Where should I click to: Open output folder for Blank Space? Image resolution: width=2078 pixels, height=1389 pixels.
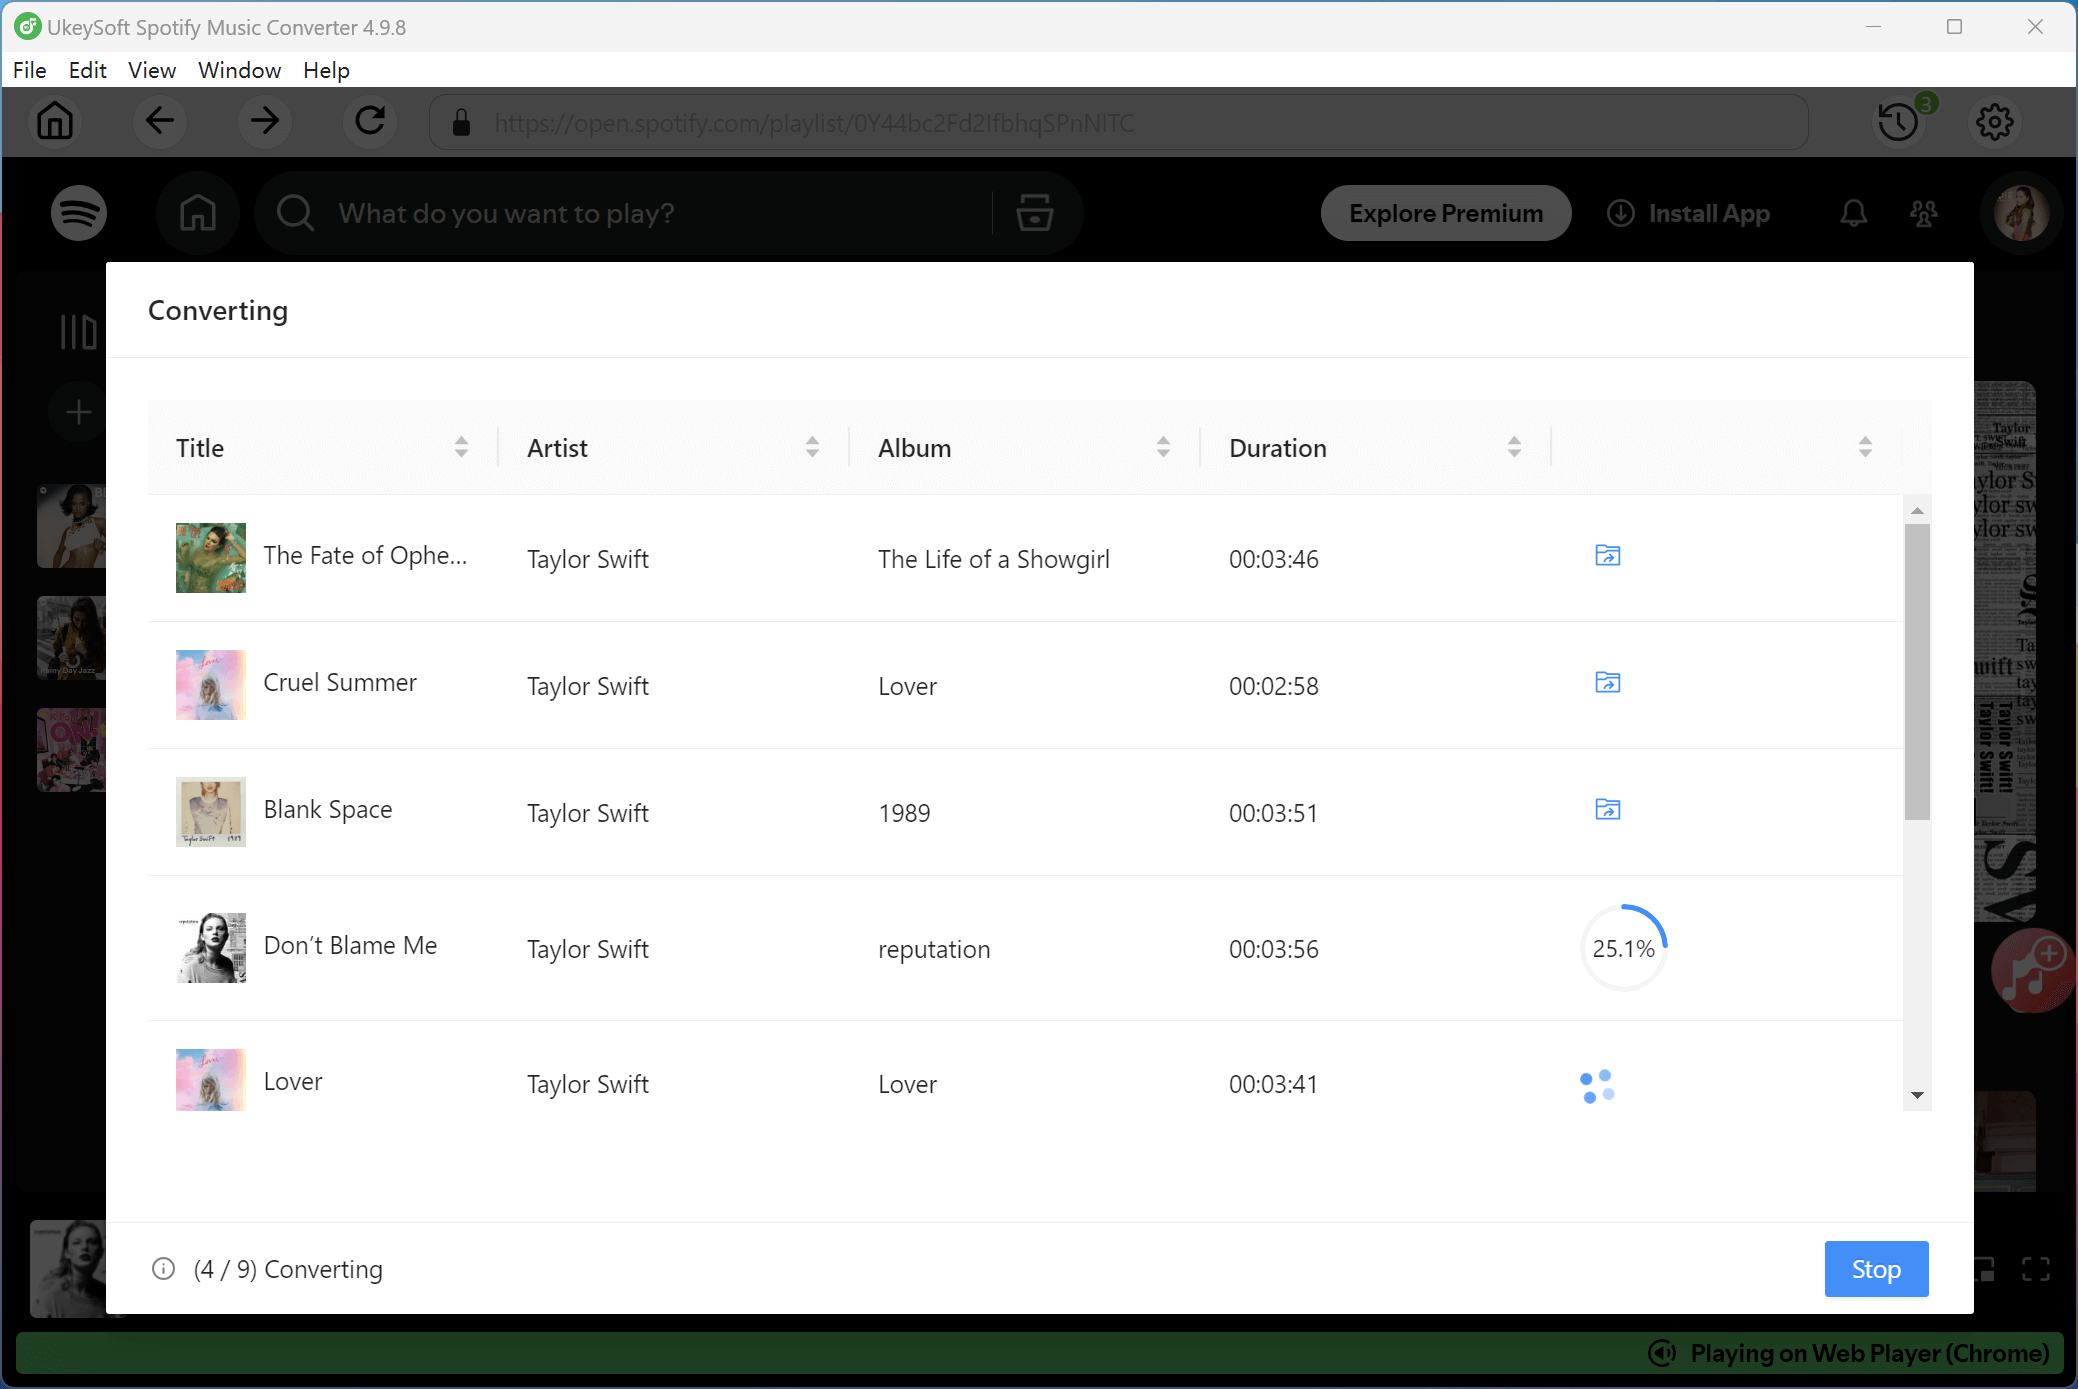(1607, 810)
